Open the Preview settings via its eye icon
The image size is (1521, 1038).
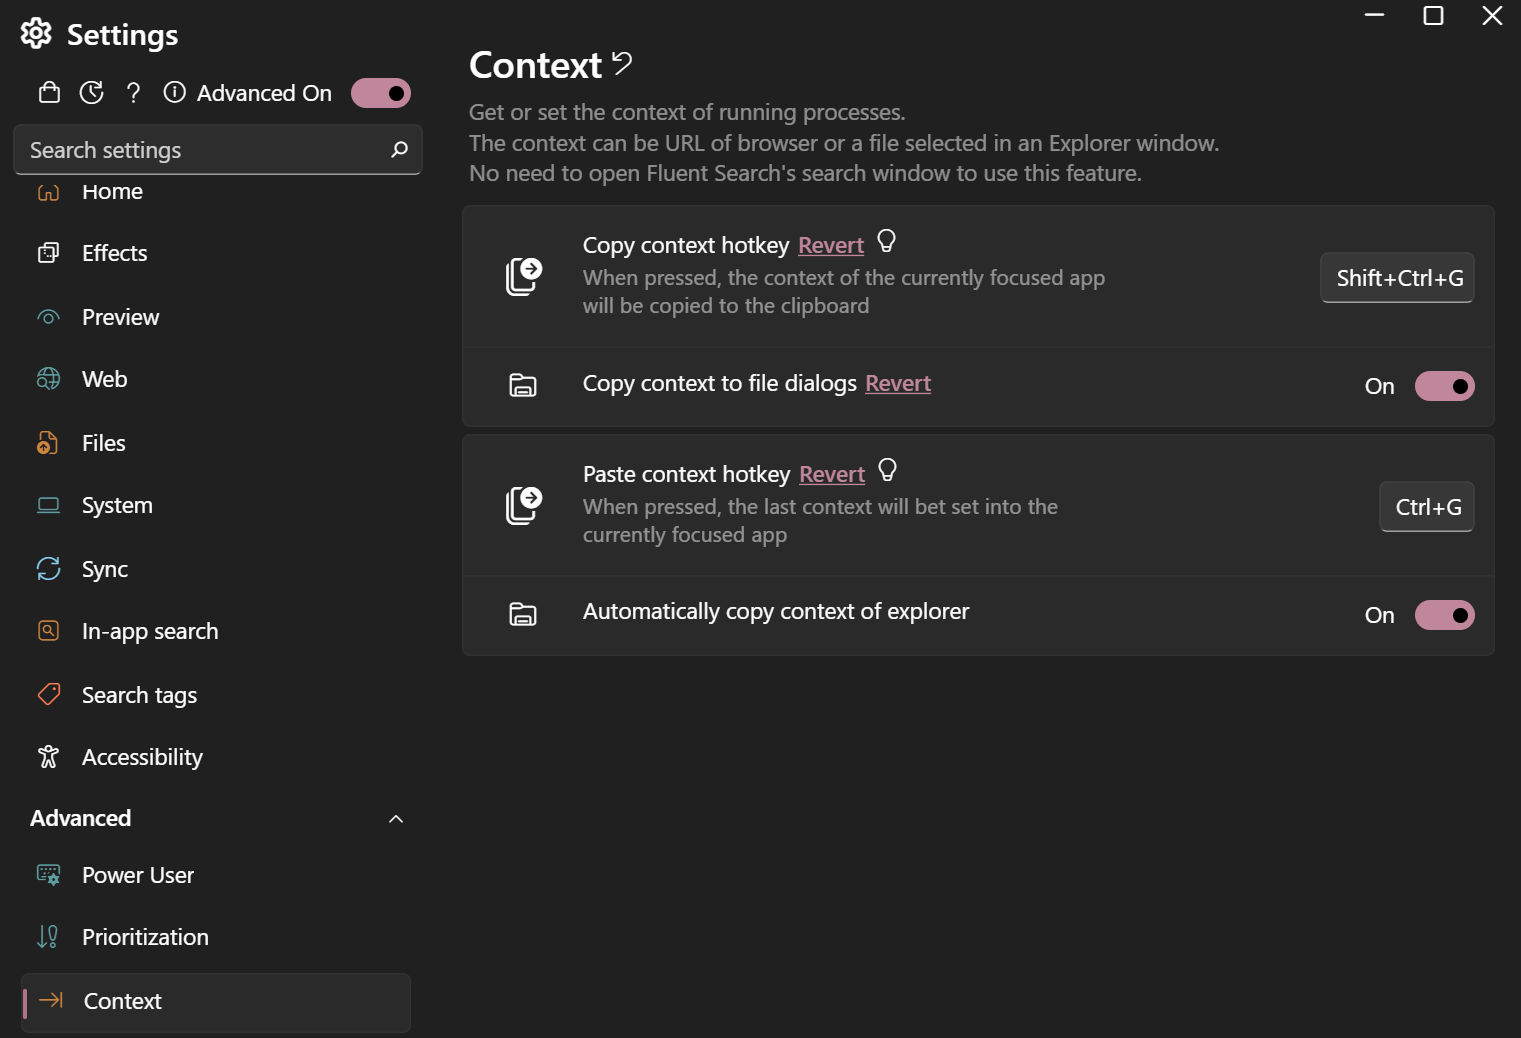pos(48,317)
